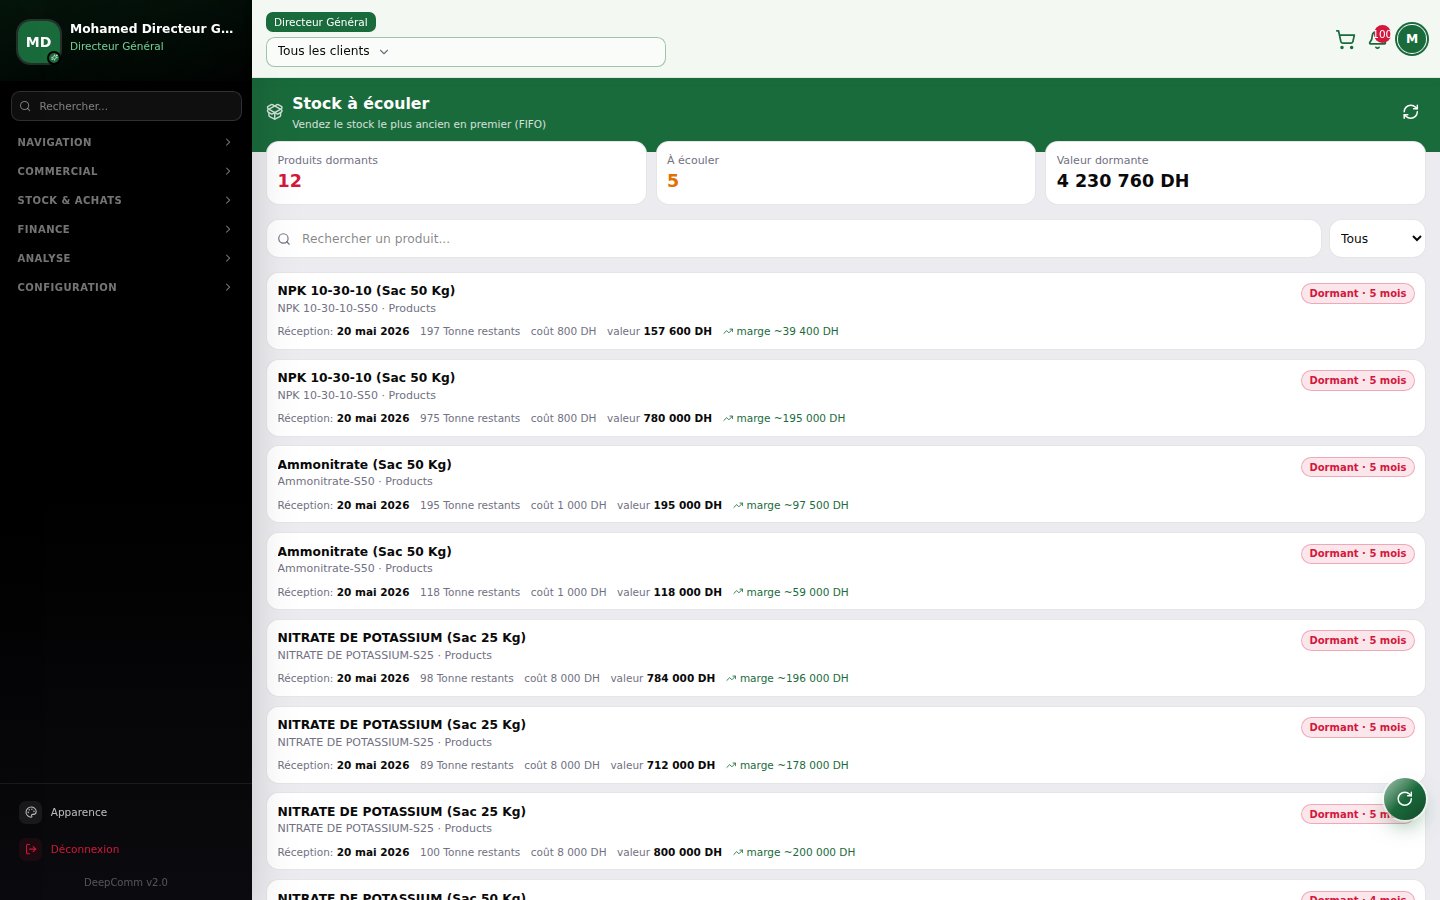Click the product search magnifier icon
The height and width of the screenshot is (900, 1440).
284,239
